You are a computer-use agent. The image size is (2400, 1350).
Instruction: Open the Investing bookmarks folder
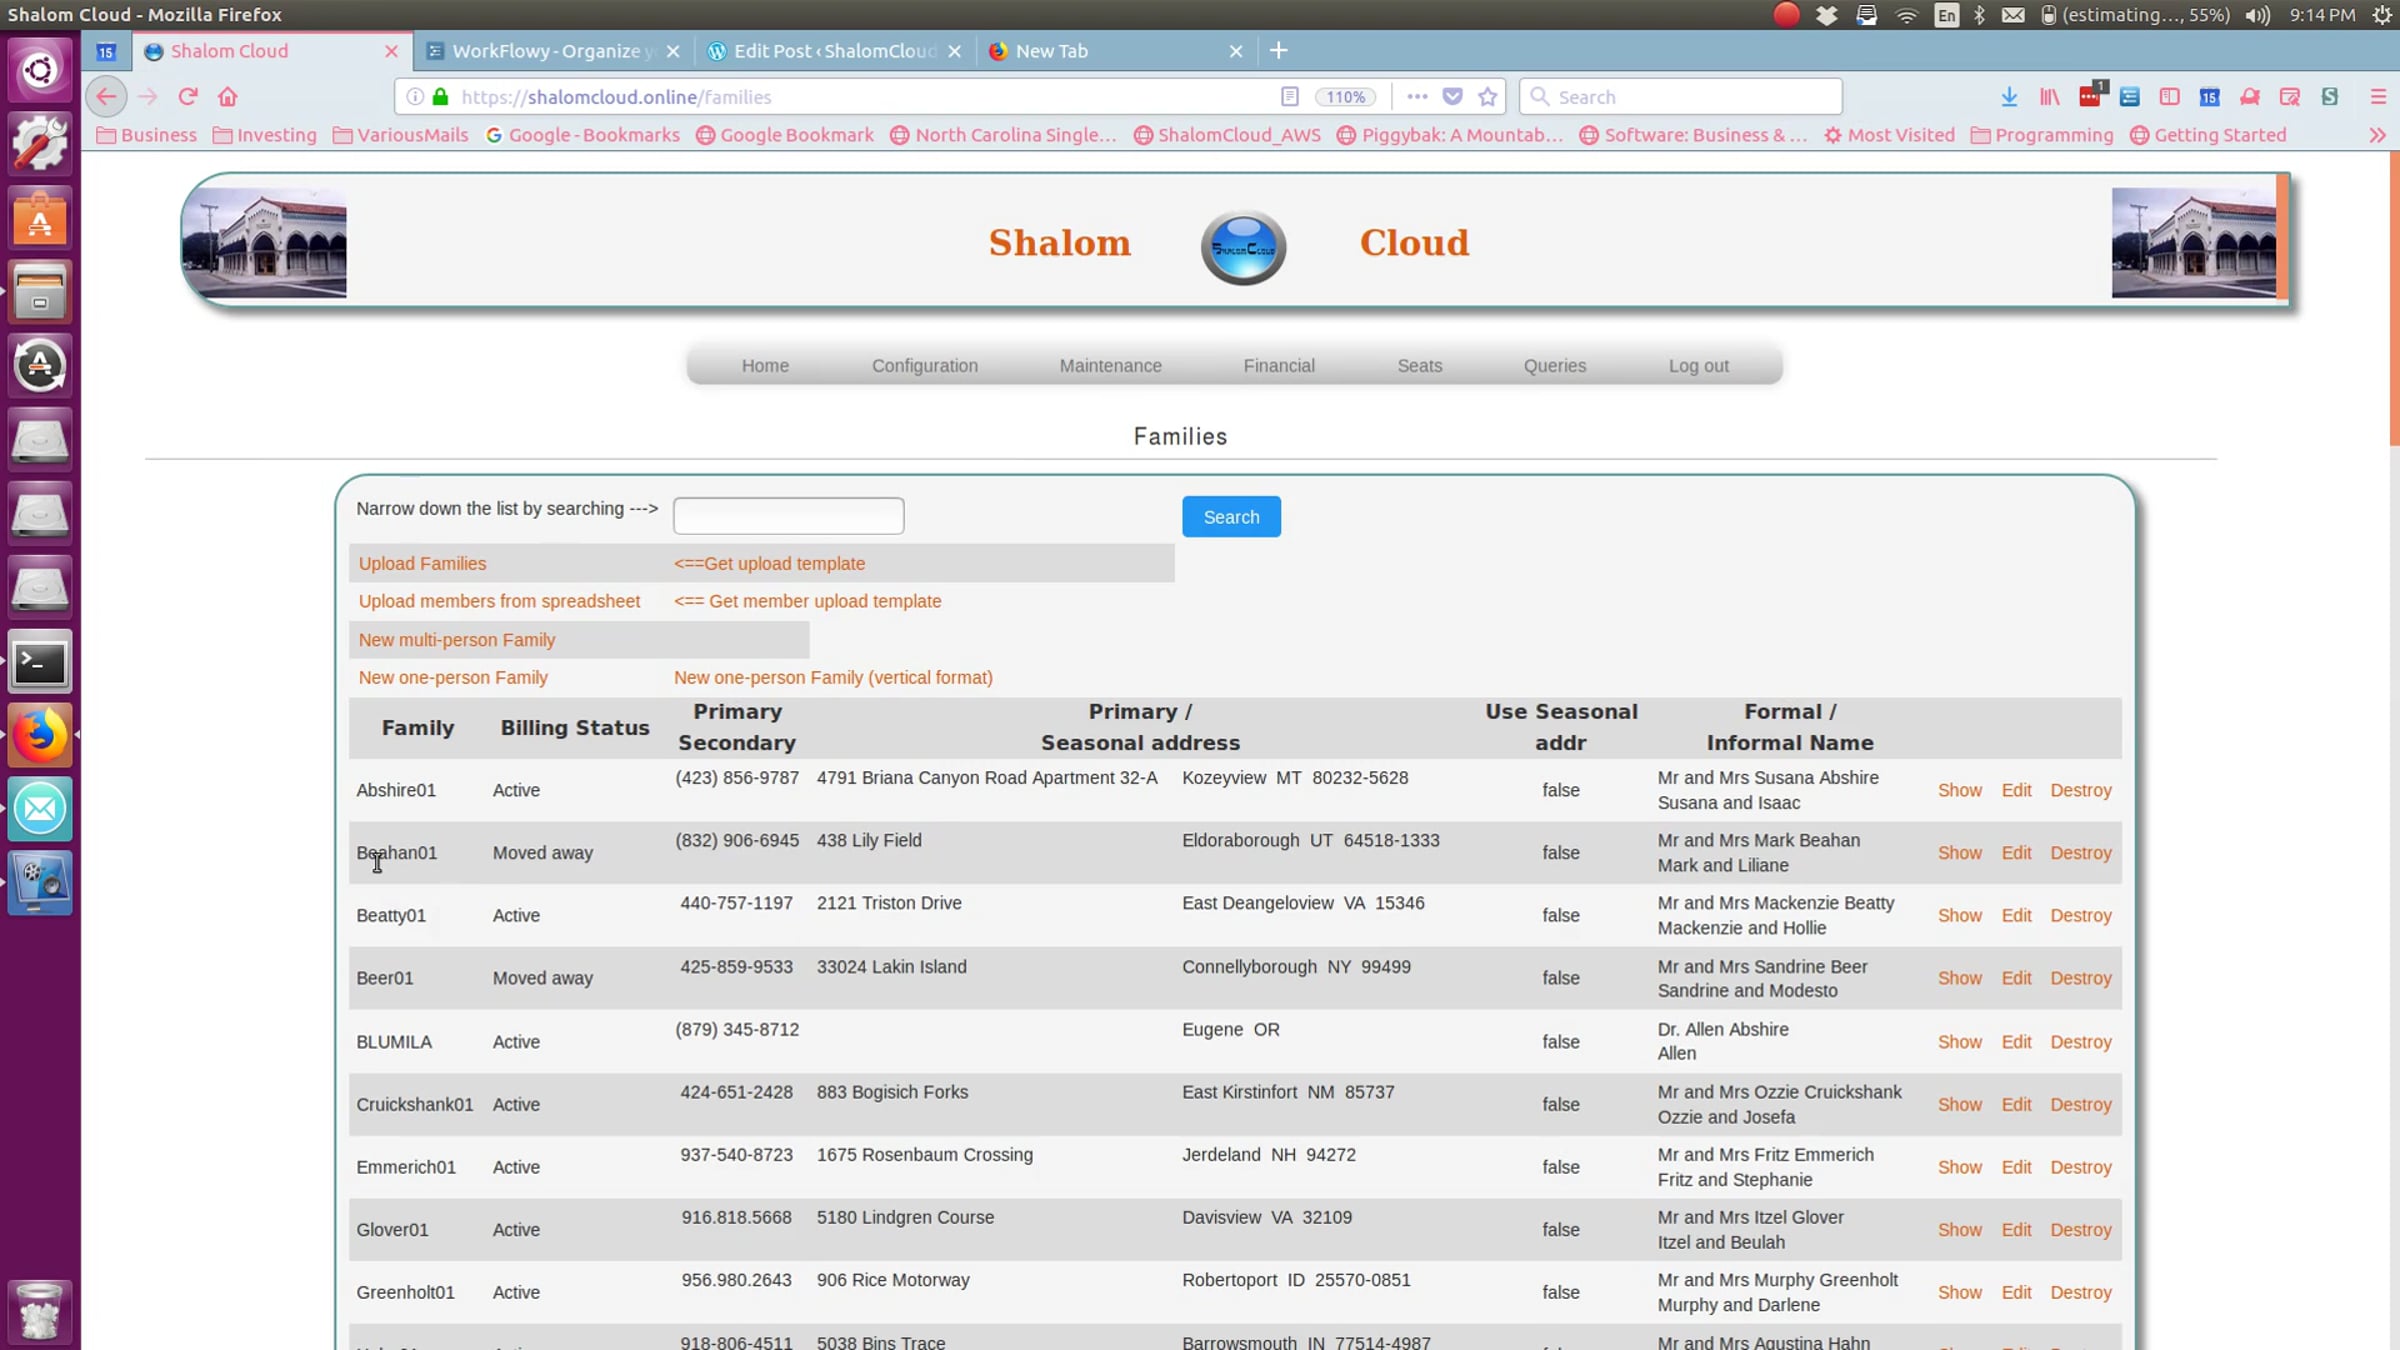(x=265, y=135)
